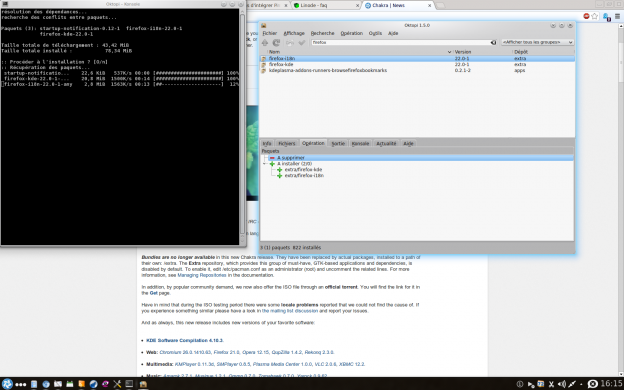This screenshot has width=624, height=390.
Task: Open the Aide menu in Octopi
Action: (x=393, y=33)
